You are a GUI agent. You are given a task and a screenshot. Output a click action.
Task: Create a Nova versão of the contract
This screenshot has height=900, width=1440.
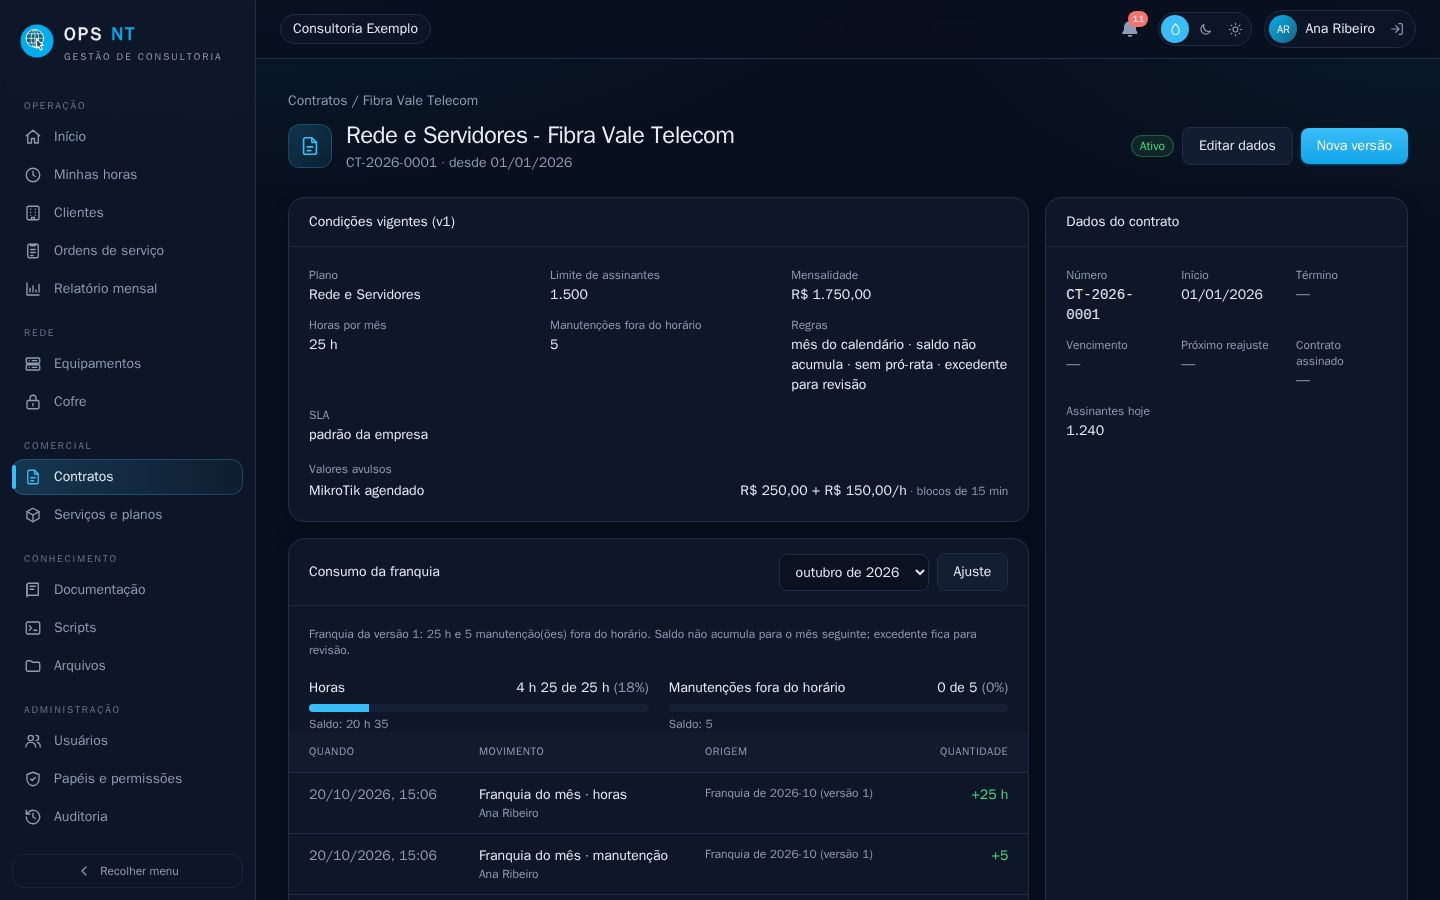(x=1354, y=146)
